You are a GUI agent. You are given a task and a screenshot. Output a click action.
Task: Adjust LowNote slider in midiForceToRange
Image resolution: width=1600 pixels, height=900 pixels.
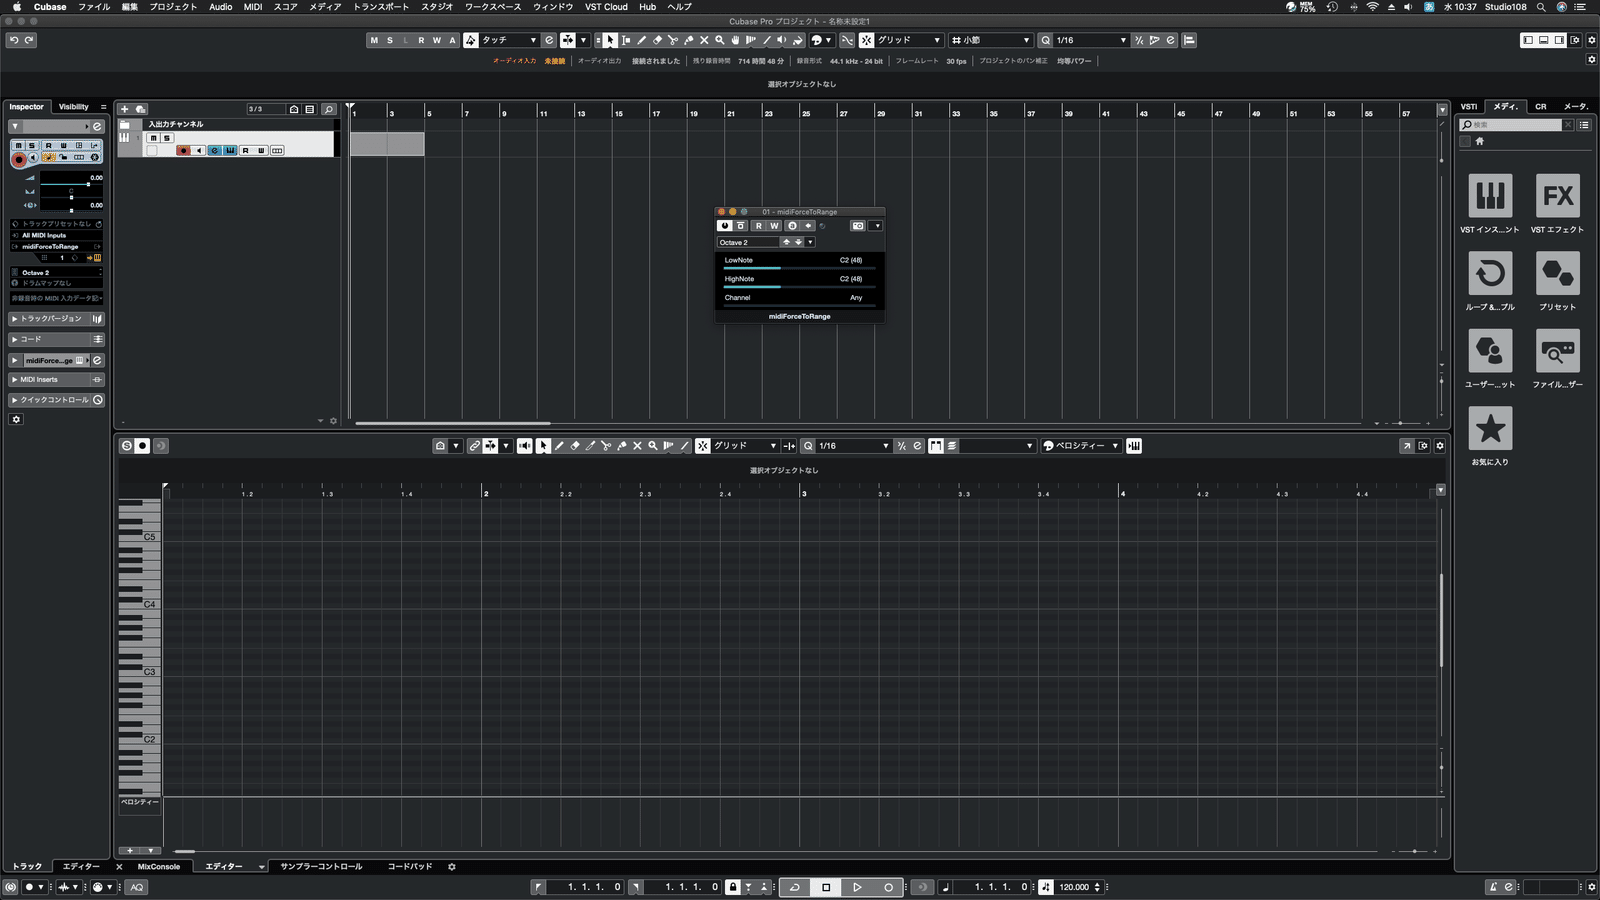(800, 268)
